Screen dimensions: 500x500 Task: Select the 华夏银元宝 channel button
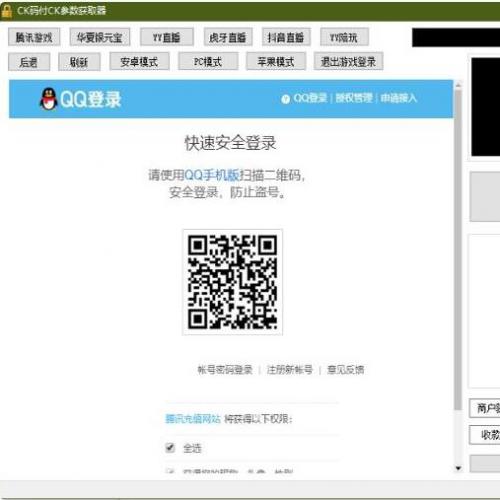pos(100,37)
